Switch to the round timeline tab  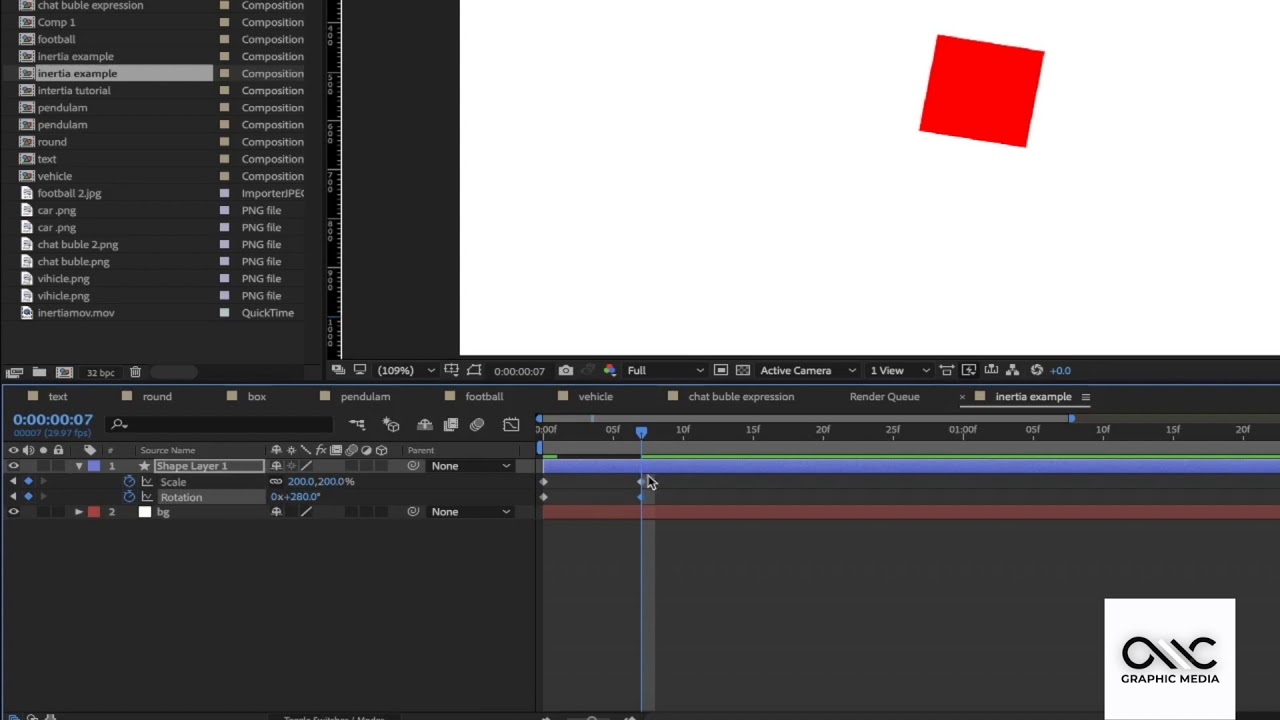tap(157, 397)
